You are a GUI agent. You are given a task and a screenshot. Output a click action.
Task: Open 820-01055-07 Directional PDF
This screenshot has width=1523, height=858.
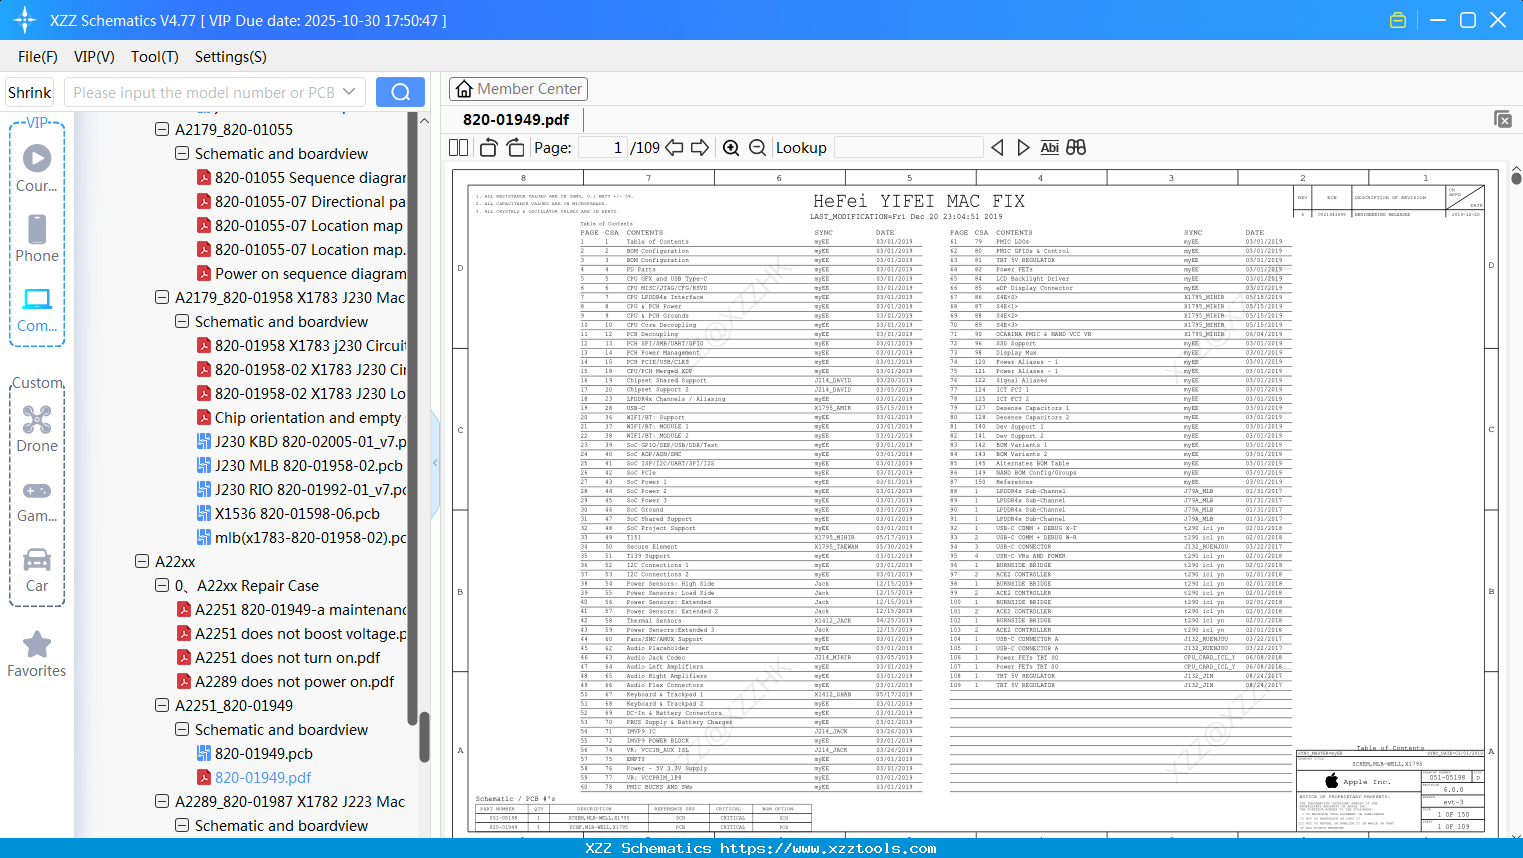click(x=301, y=202)
